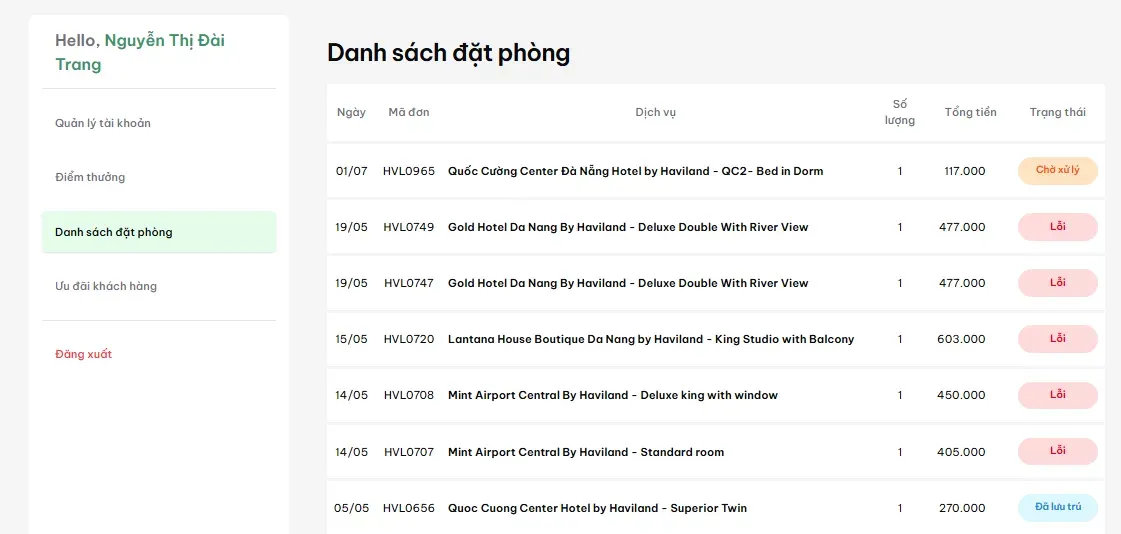This screenshot has width=1121, height=534.
Task: Select booking HVL0747 Gold Hotel row
Action: (716, 283)
